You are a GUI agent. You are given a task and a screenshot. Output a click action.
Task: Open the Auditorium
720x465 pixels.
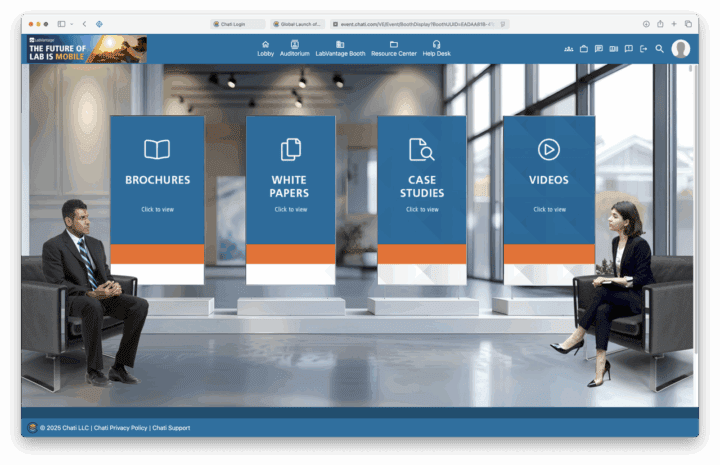(x=294, y=48)
